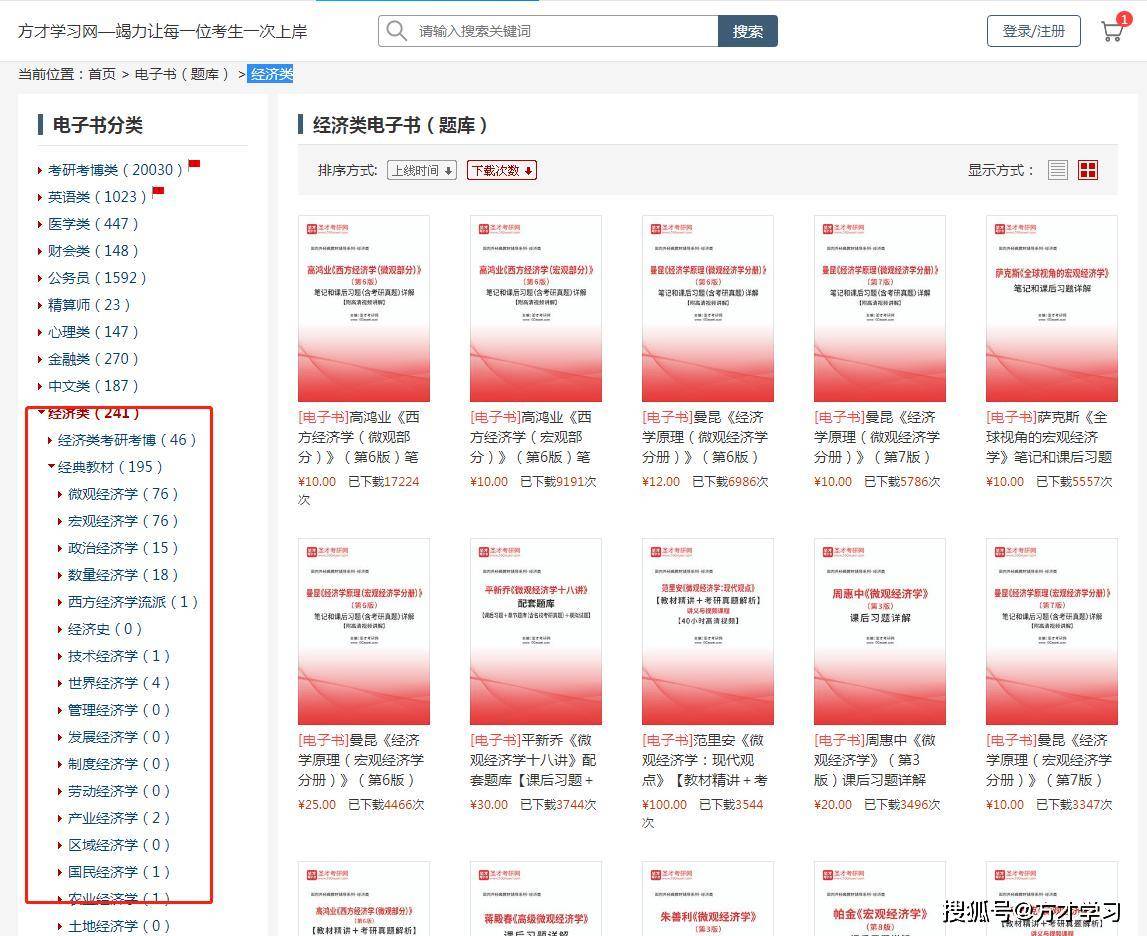Go to 首页 in breadcrumb
The width and height of the screenshot is (1147, 936).
(x=102, y=74)
